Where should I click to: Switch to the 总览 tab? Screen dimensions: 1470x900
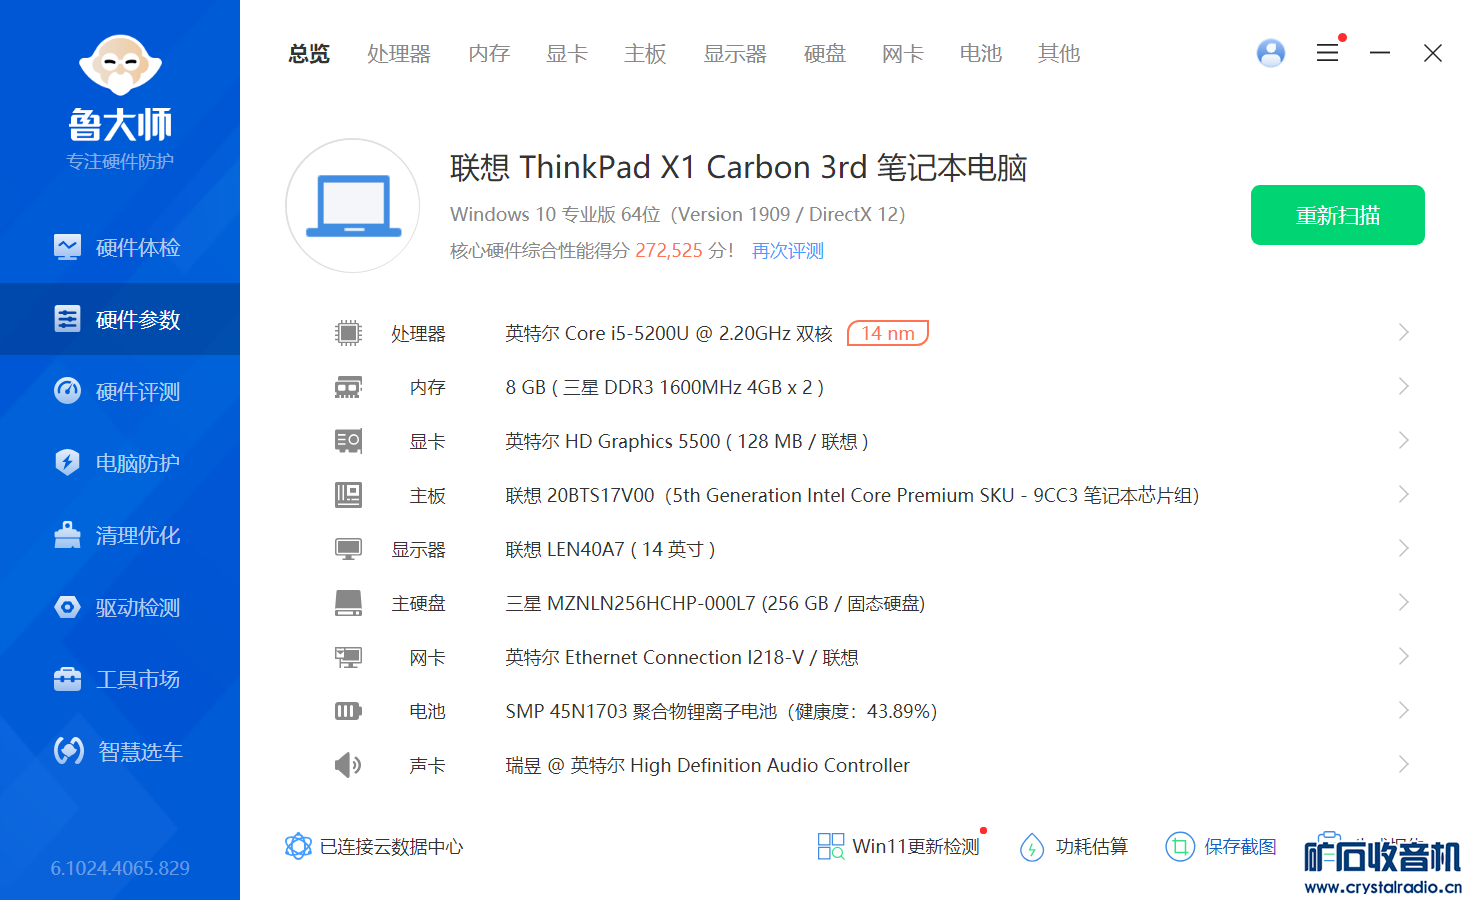coord(309,53)
